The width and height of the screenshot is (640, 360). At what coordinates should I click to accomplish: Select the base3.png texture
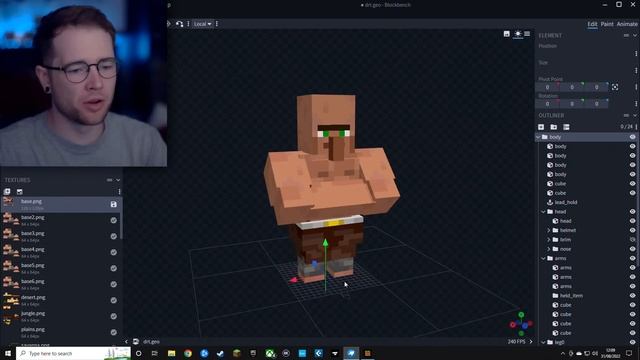coord(61,236)
